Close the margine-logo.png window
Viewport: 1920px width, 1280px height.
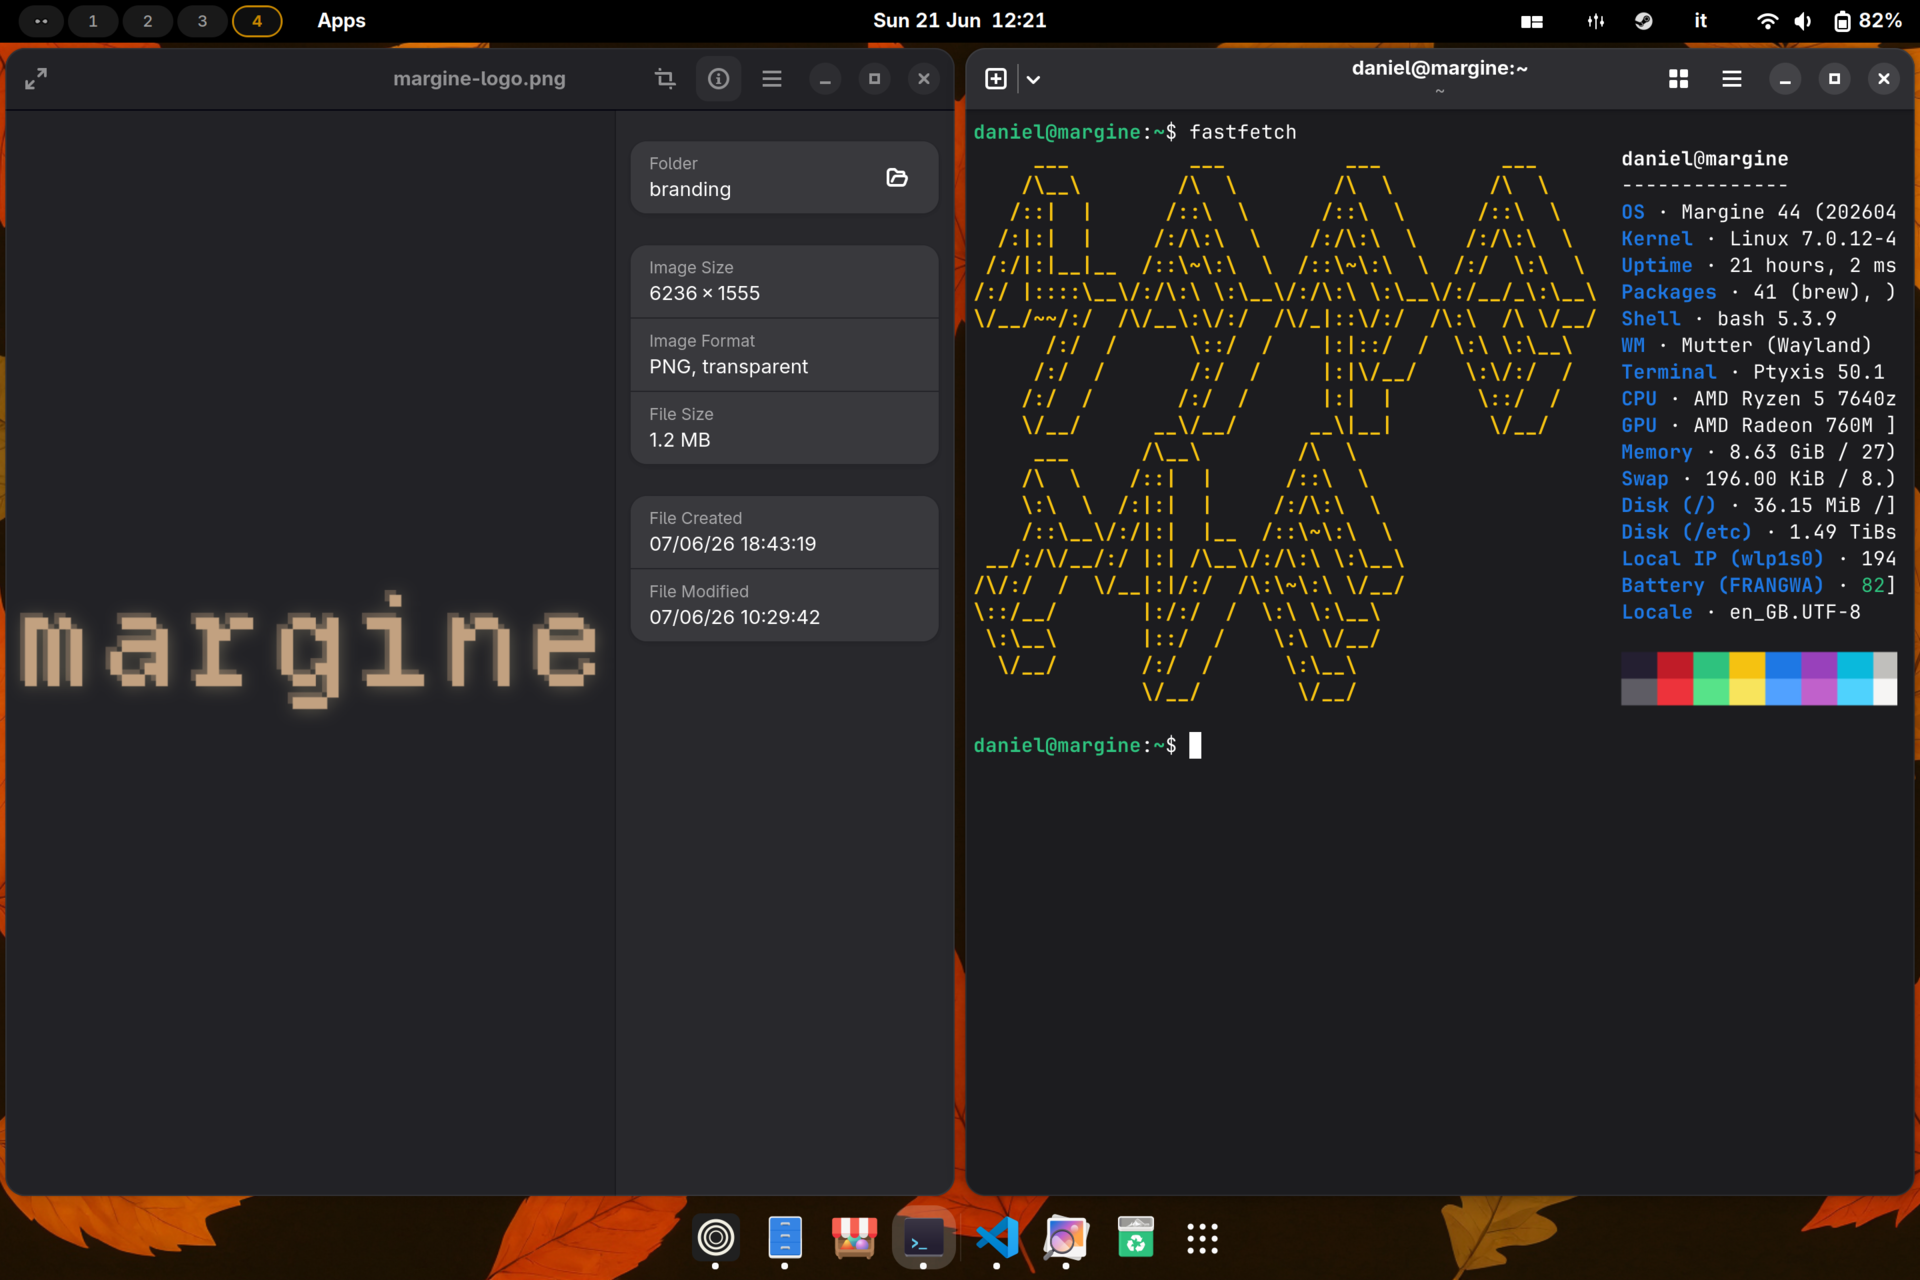coord(924,79)
